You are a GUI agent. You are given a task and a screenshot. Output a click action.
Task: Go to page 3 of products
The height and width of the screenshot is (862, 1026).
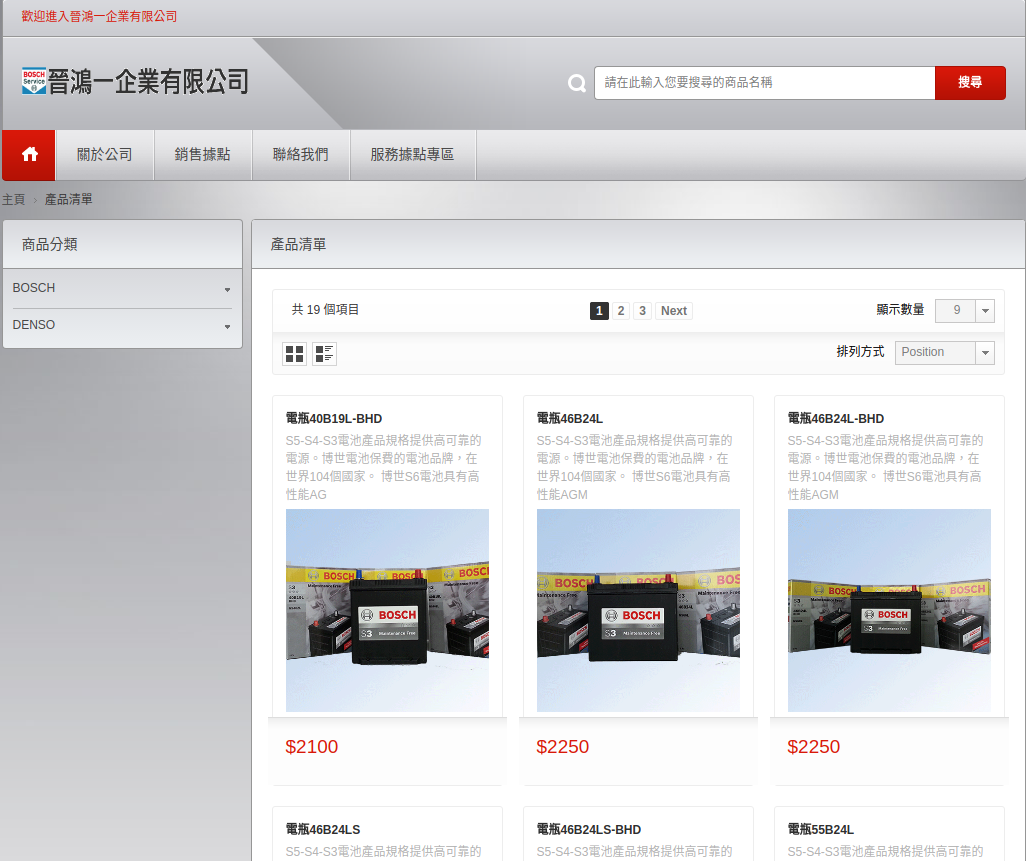[643, 311]
